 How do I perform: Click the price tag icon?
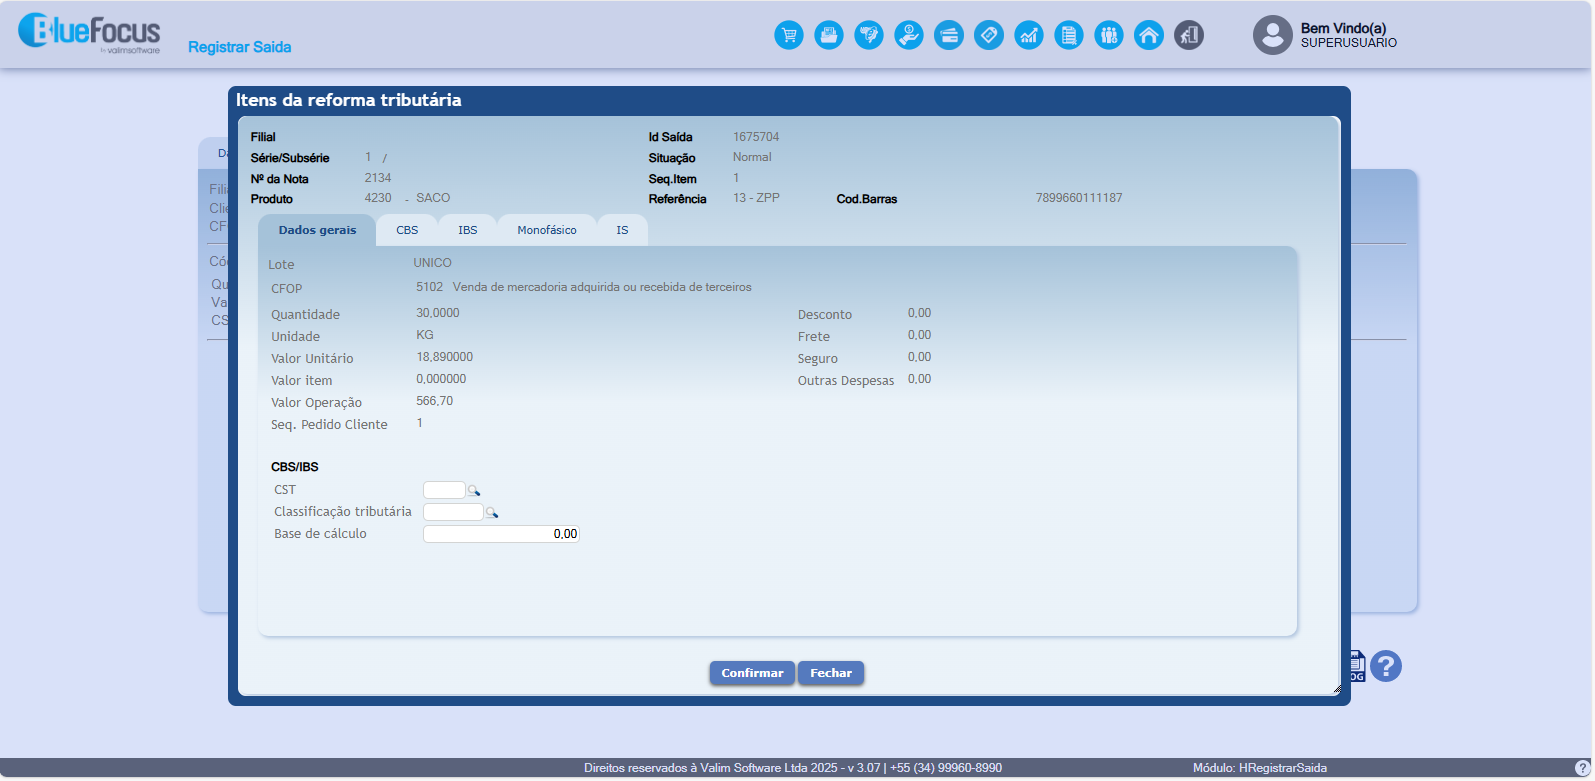click(989, 35)
